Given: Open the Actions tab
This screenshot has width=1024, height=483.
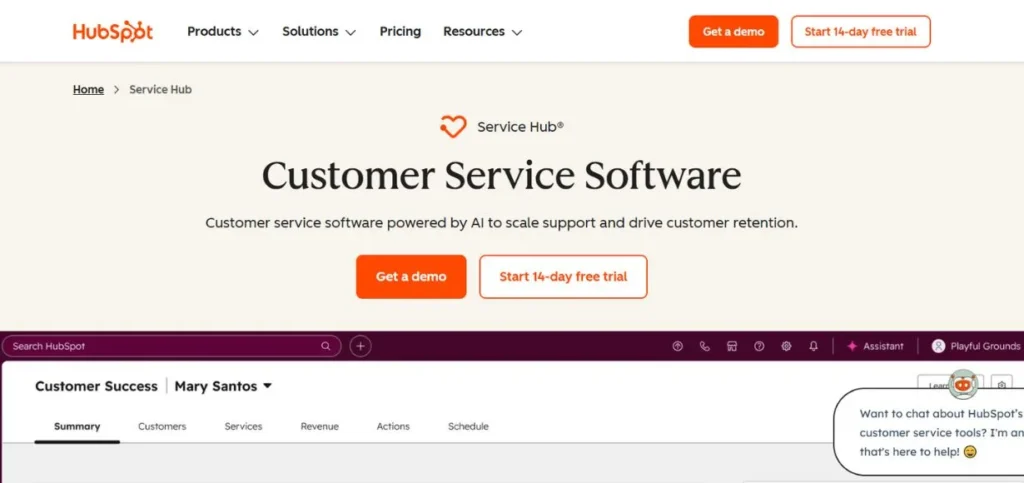Looking at the screenshot, I should [x=393, y=427].
